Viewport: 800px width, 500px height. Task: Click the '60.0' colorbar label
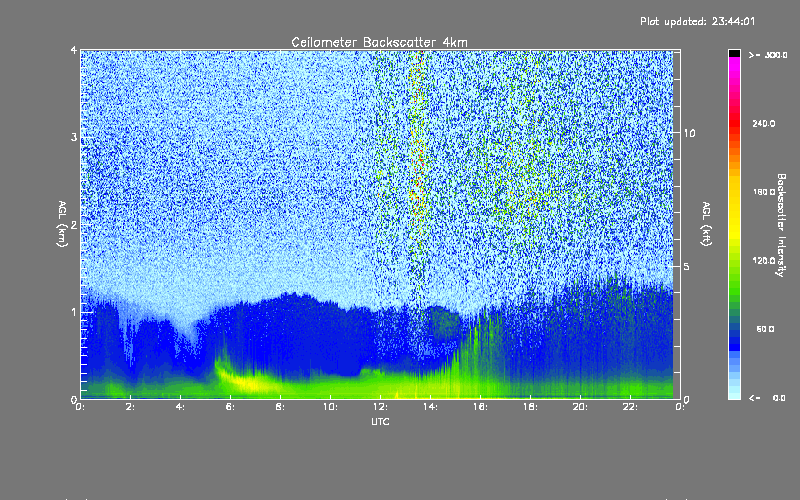pyautogui.click(x=765, y=329)
